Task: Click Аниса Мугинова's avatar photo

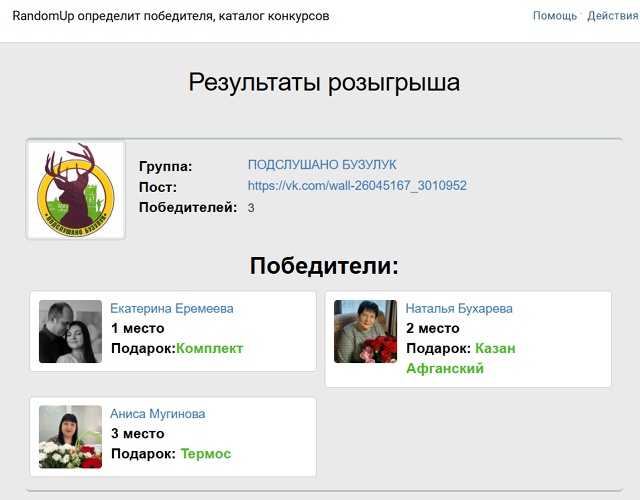Action: pos(70,437)
